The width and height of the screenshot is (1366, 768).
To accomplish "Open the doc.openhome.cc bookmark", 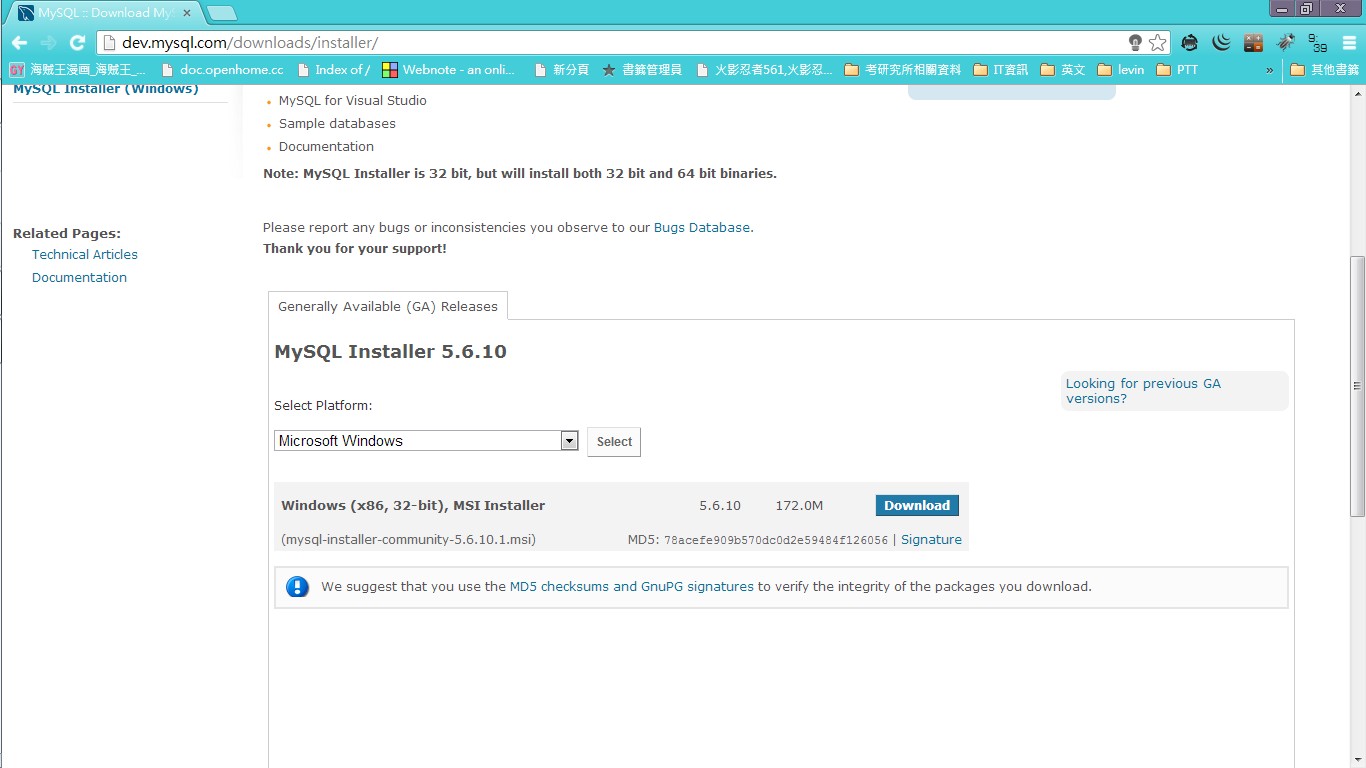I will (222, 70).
